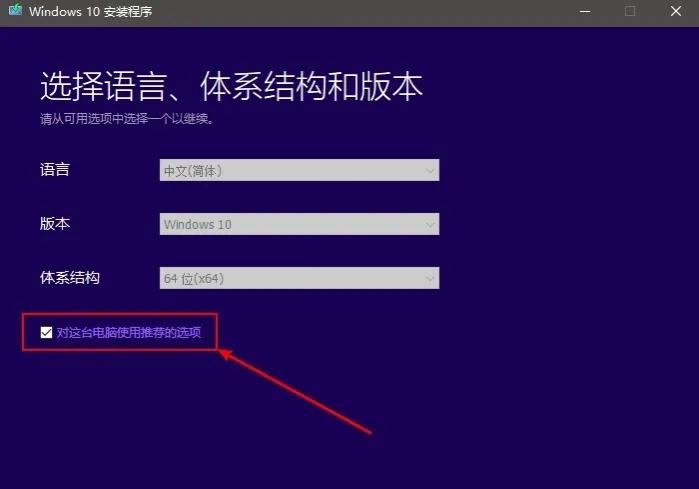Click the Windows 10 安装程序 title bar icon
The height and width of the screenshot is (489, 699).
point(15,10)
